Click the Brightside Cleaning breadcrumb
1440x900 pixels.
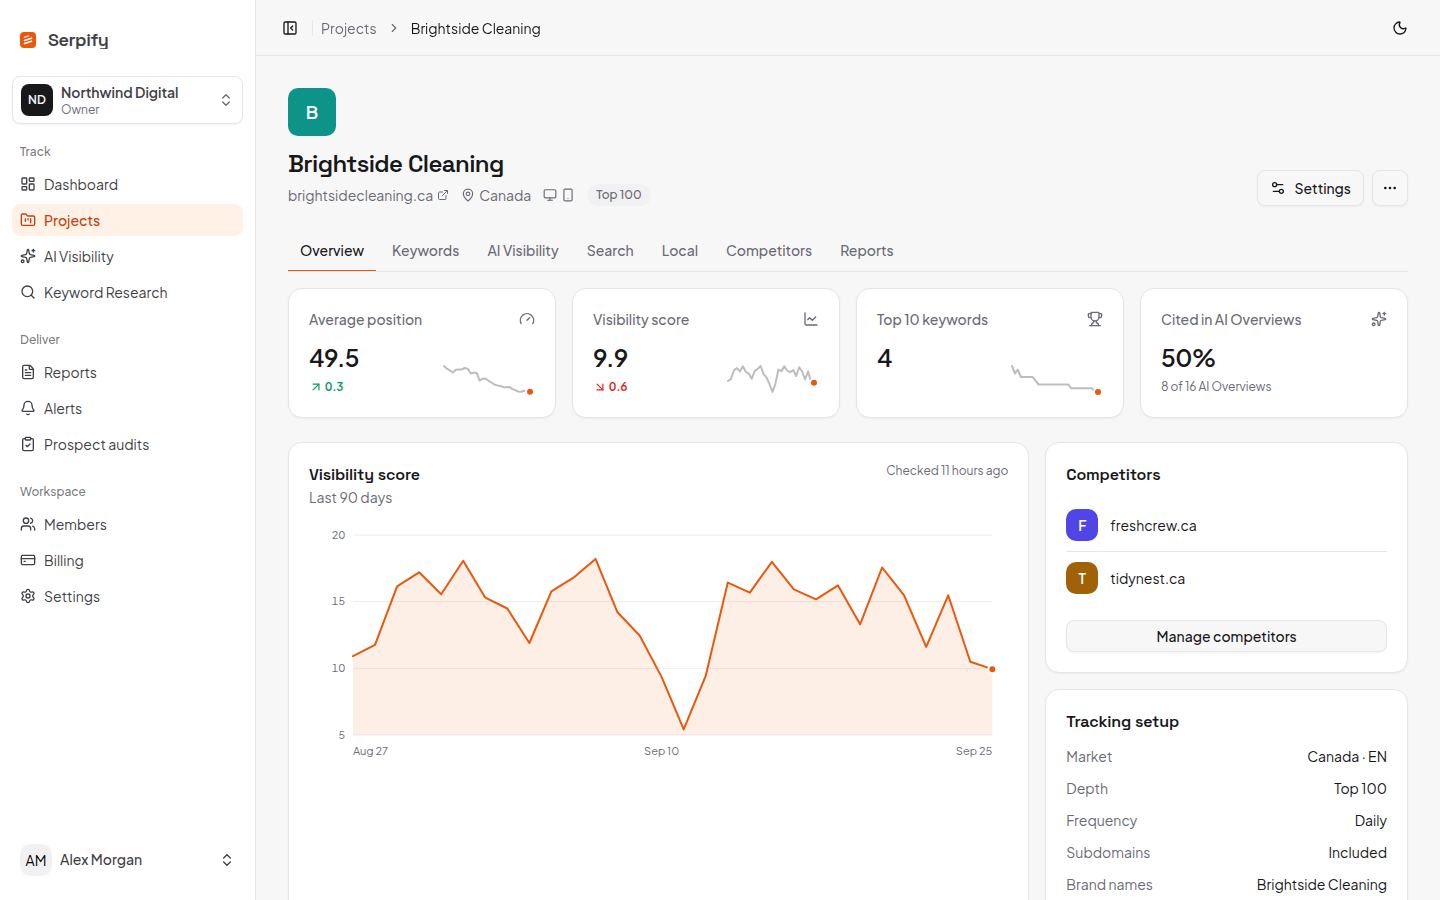(475, 28)
